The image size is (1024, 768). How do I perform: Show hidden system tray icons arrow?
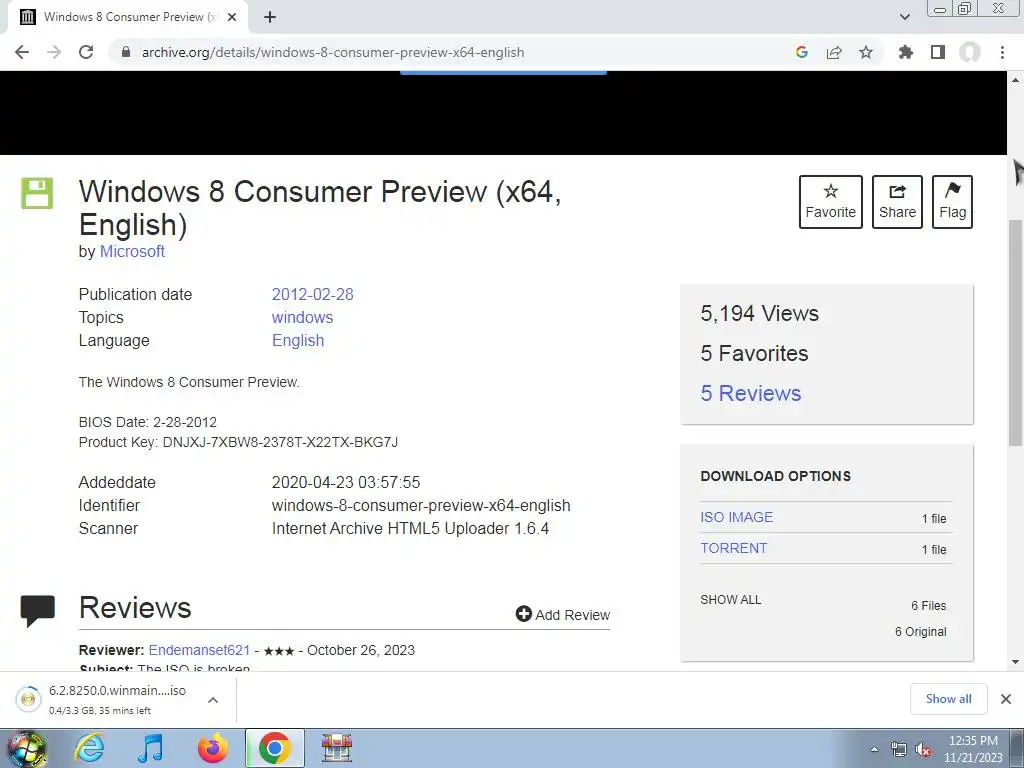click(874, 749)
